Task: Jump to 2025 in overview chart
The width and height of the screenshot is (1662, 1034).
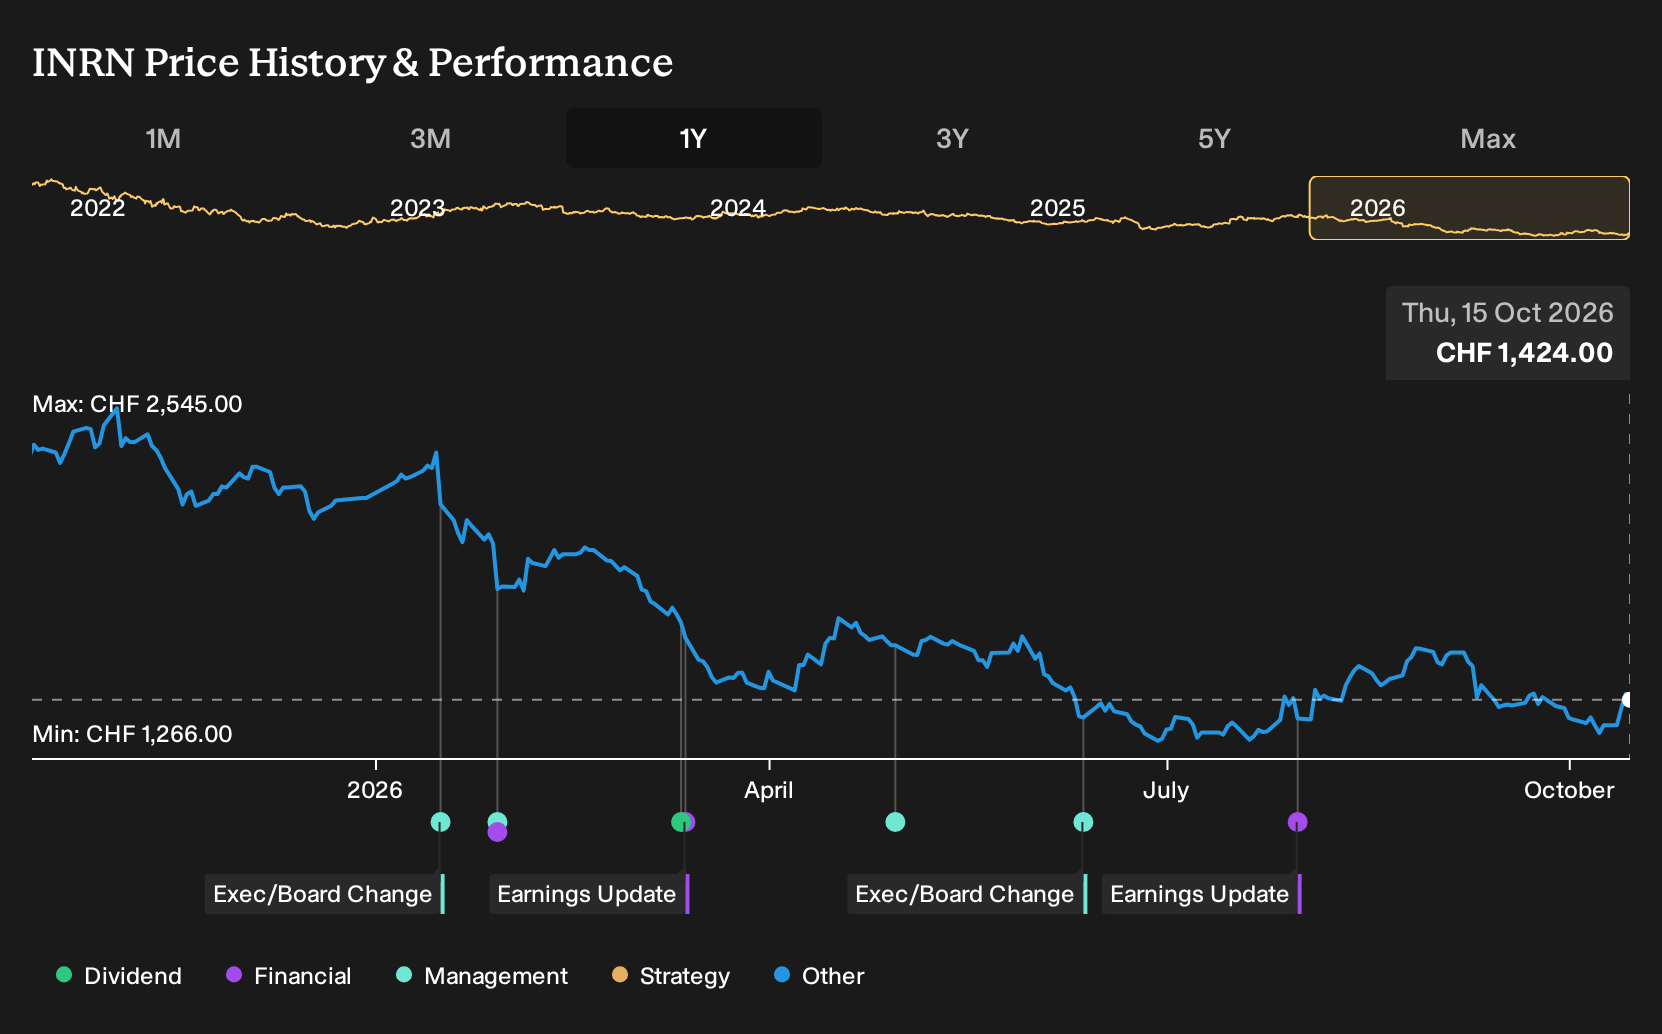Action: (x=1057, y=208)
